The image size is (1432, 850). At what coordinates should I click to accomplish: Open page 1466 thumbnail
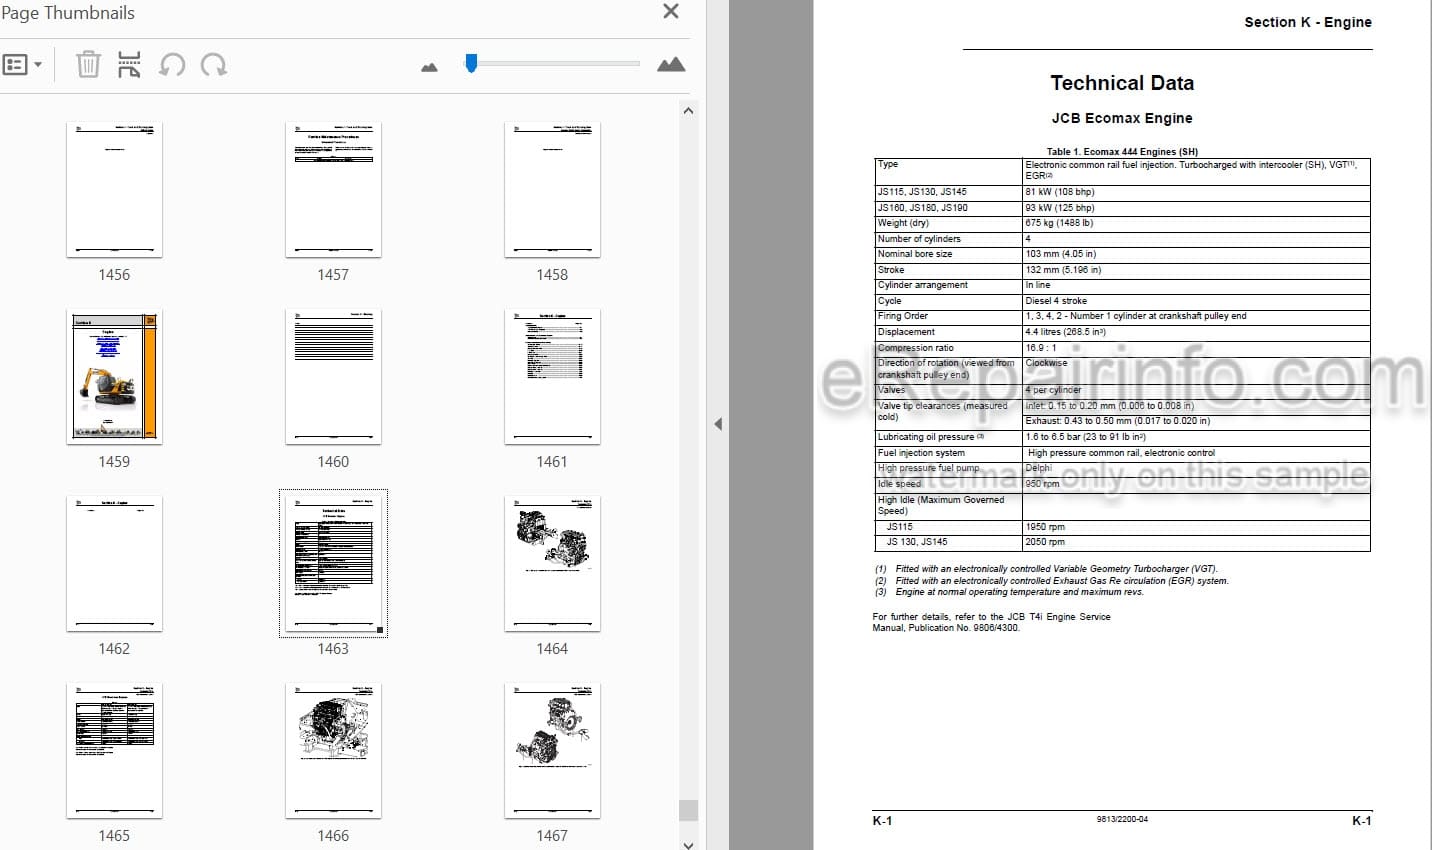tap(333, 750)
